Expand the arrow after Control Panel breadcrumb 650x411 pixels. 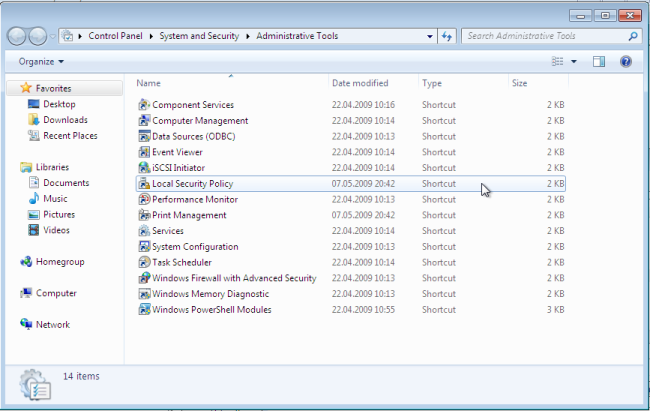151,36
